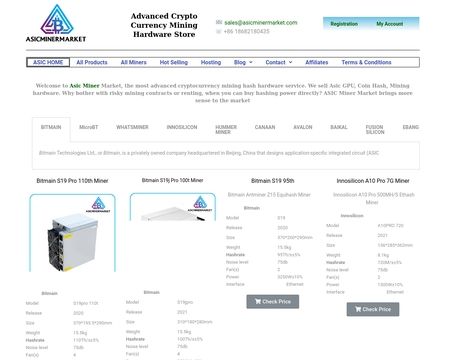The height and width of the screenshot is (360, 450).
Task: Click the Bitmain Technologies description text
Action: (209, 153)
